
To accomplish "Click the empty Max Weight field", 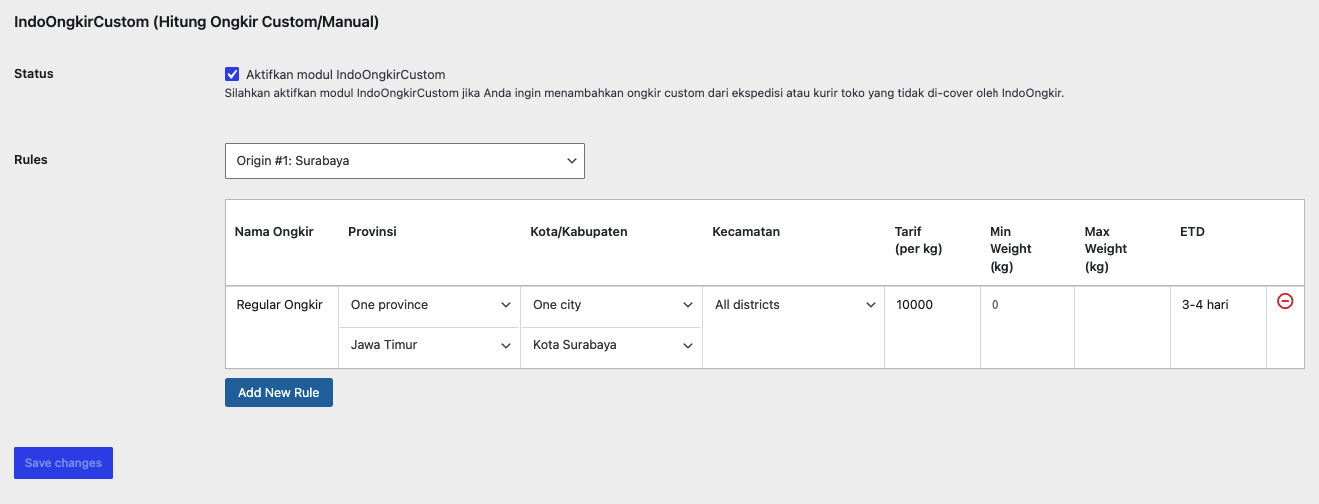I will click(1122, 305).
